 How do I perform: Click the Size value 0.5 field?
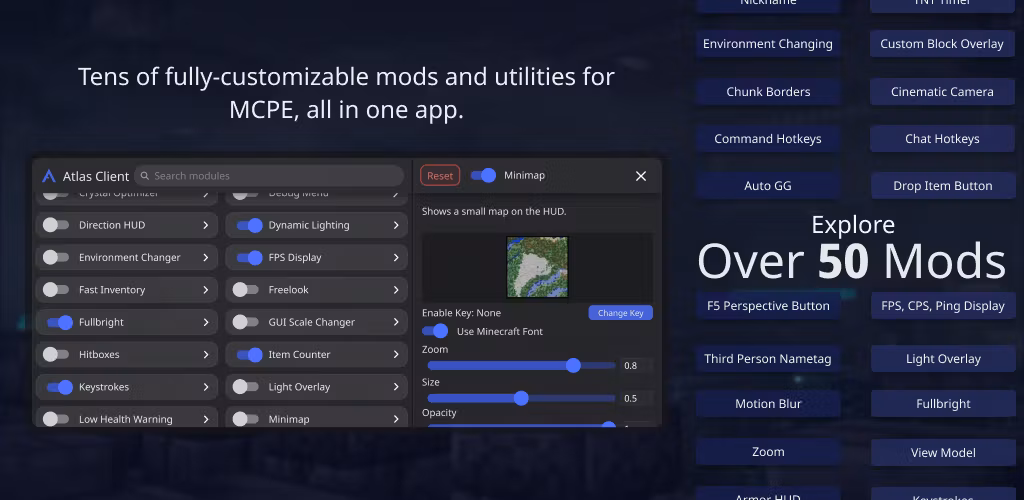pyautogui.click(x=636, y=398)
